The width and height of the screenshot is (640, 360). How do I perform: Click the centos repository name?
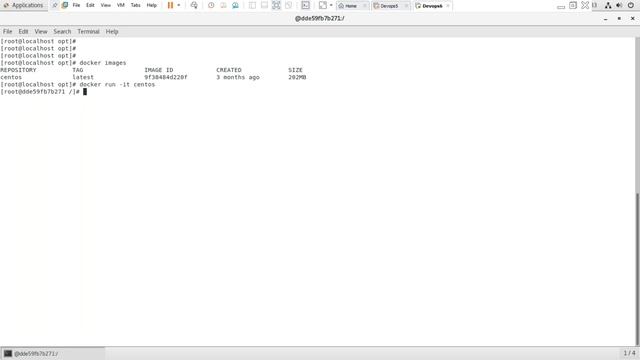pos(11,77)
